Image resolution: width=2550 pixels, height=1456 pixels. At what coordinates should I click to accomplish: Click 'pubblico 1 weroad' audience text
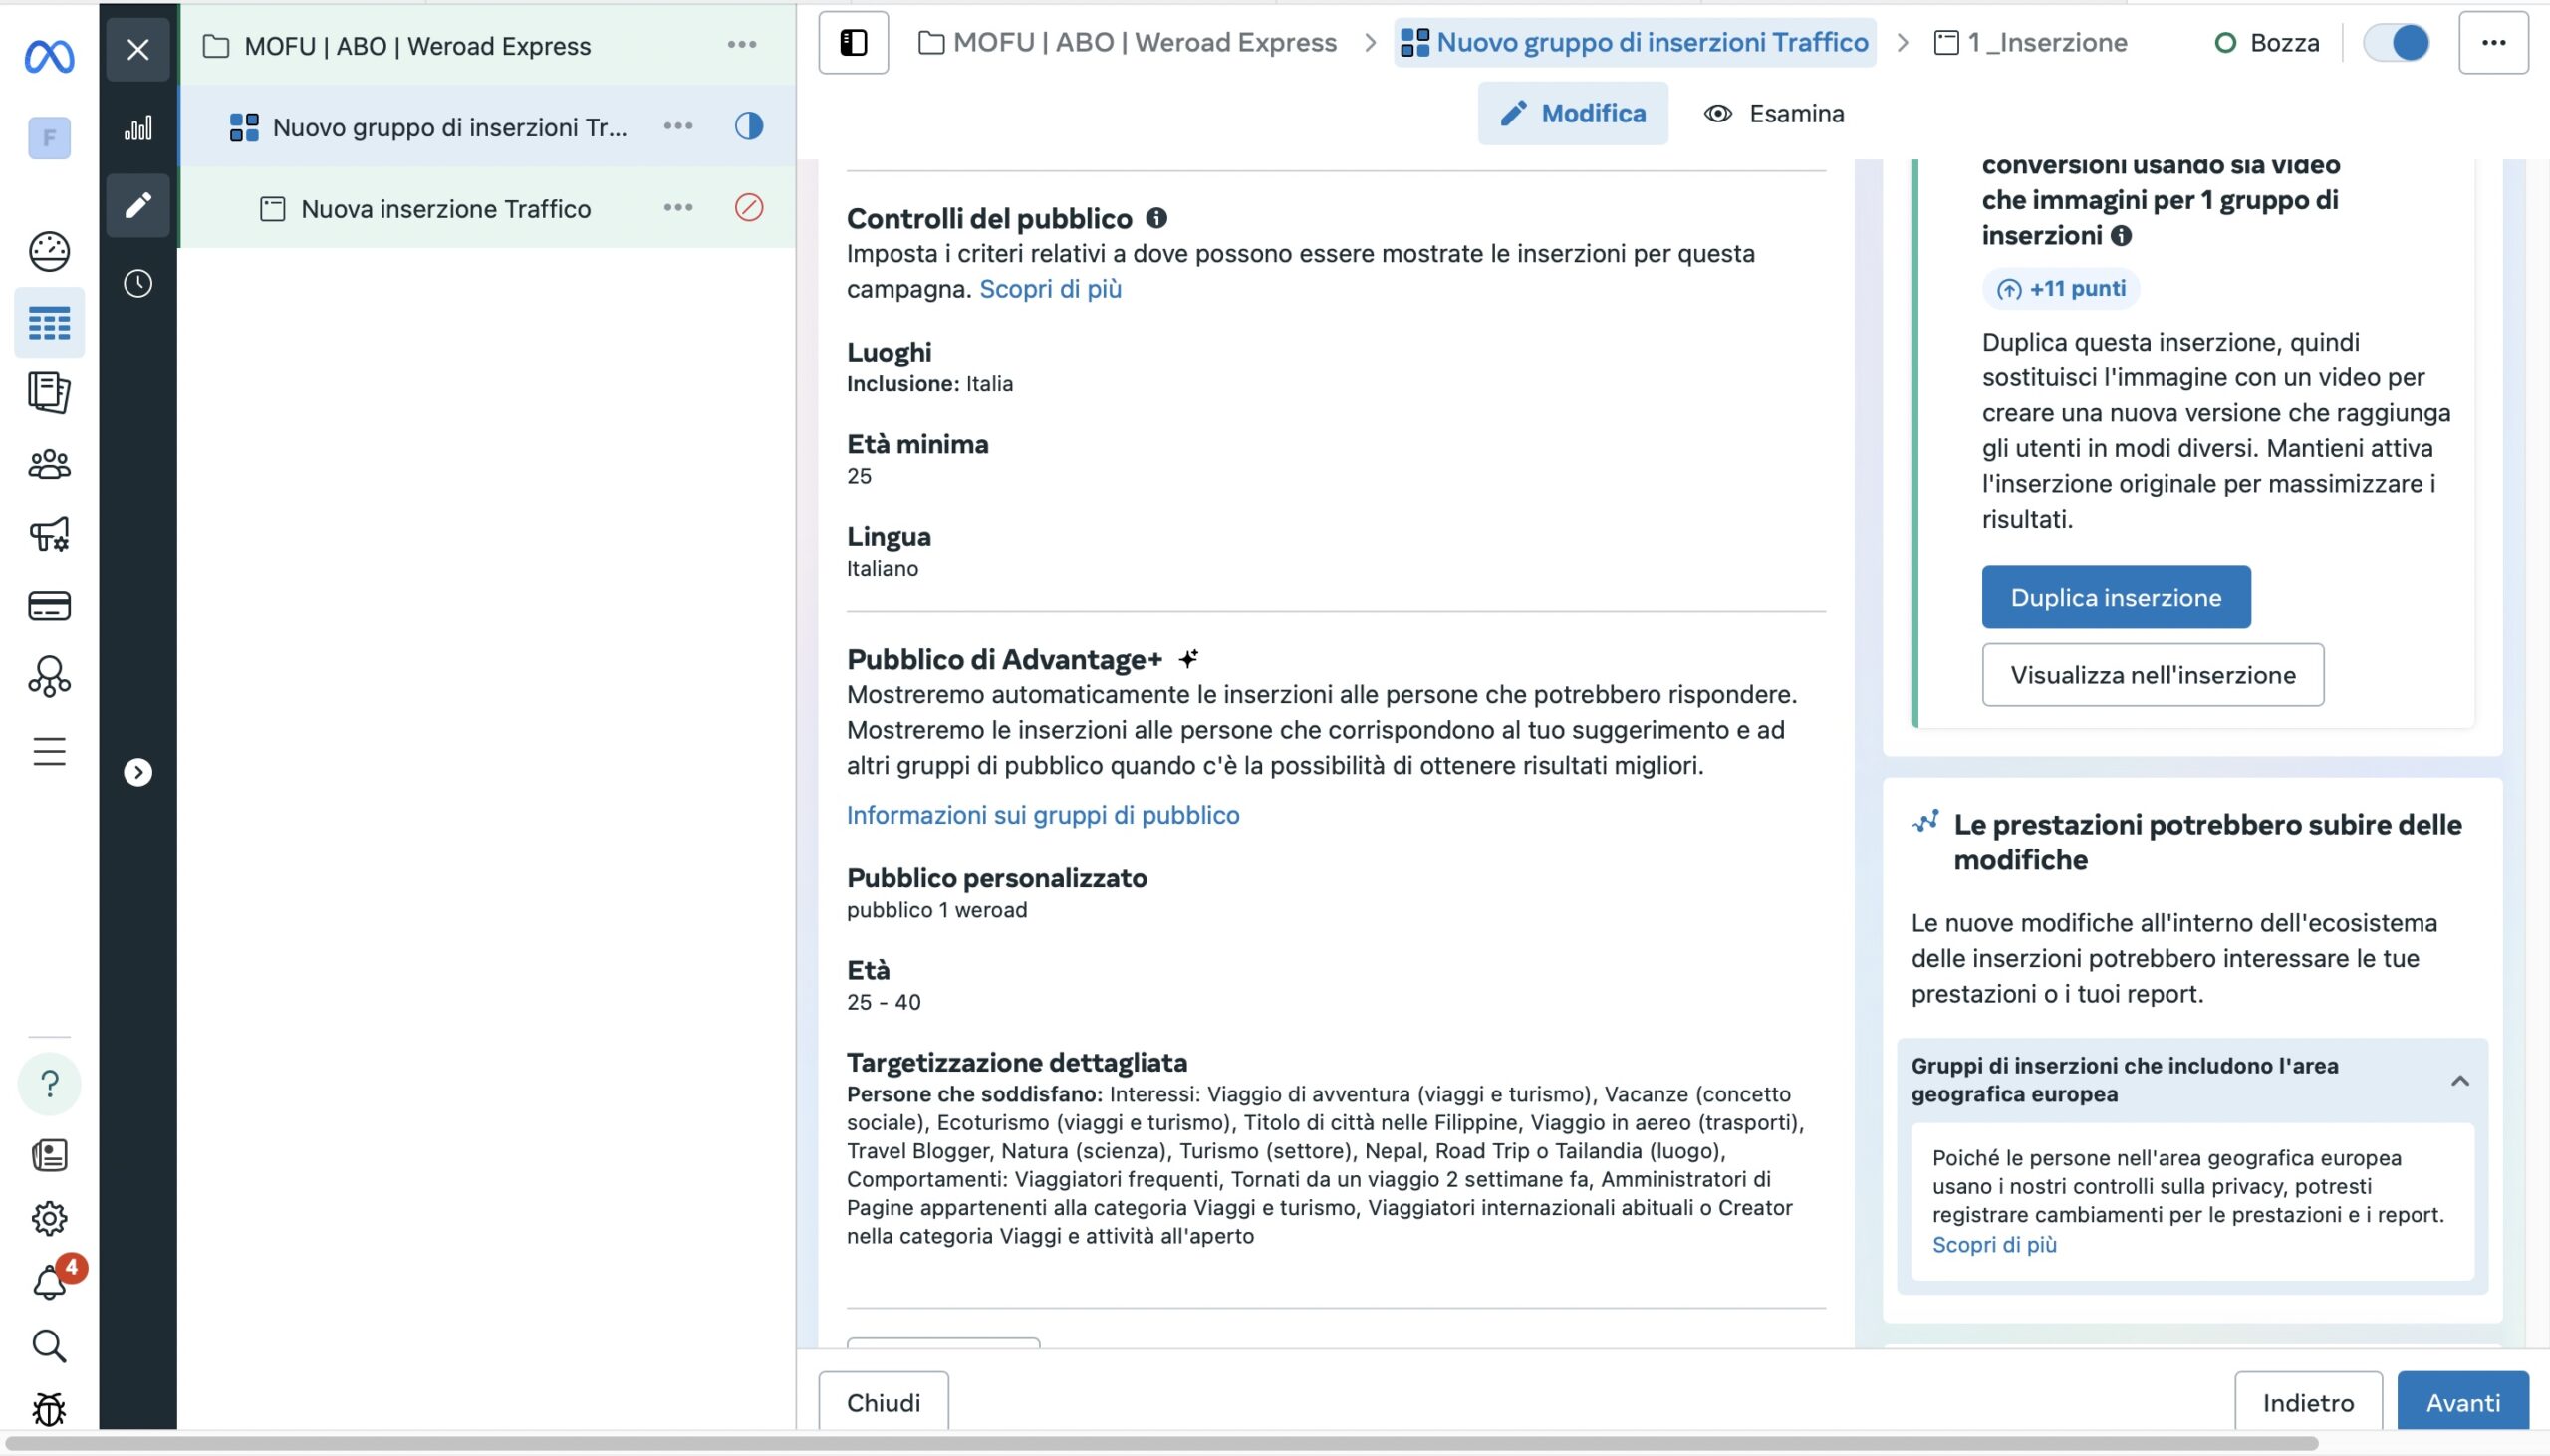tap(936, 909)
